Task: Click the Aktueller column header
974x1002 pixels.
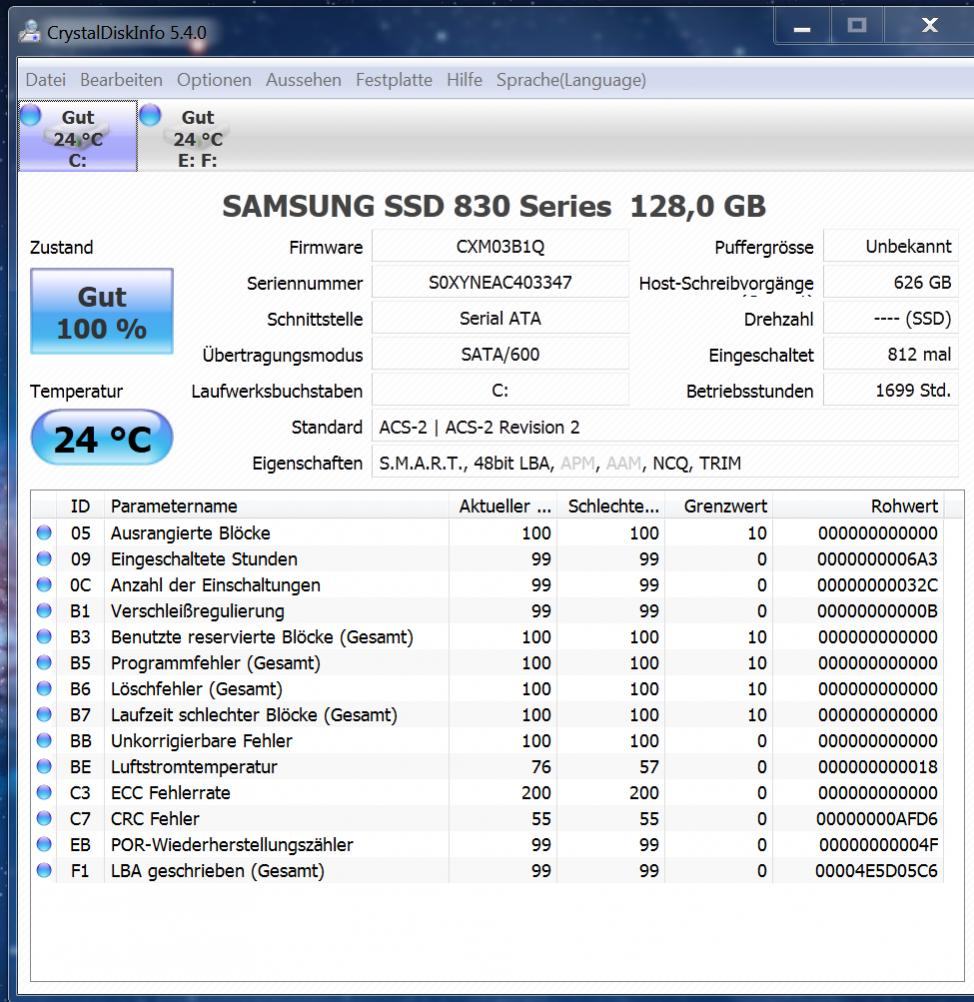Action: click(x=503, y=506)
